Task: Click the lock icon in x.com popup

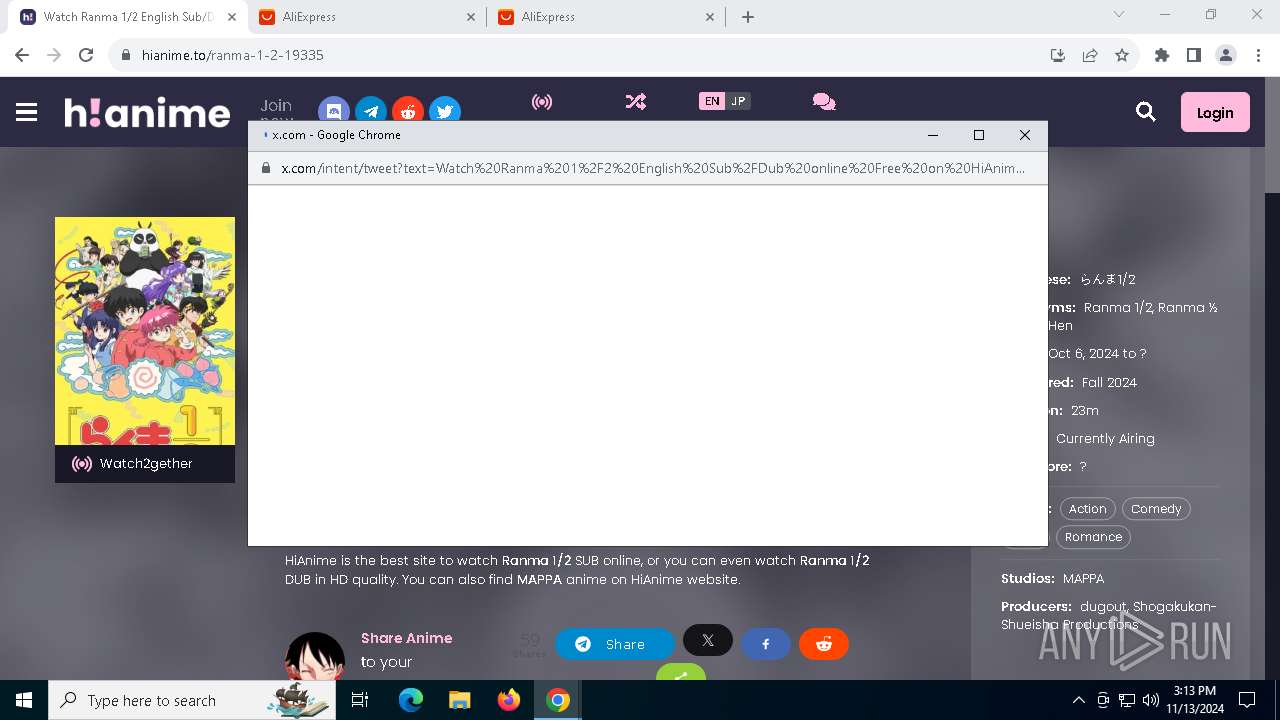Action: [266, 168]
